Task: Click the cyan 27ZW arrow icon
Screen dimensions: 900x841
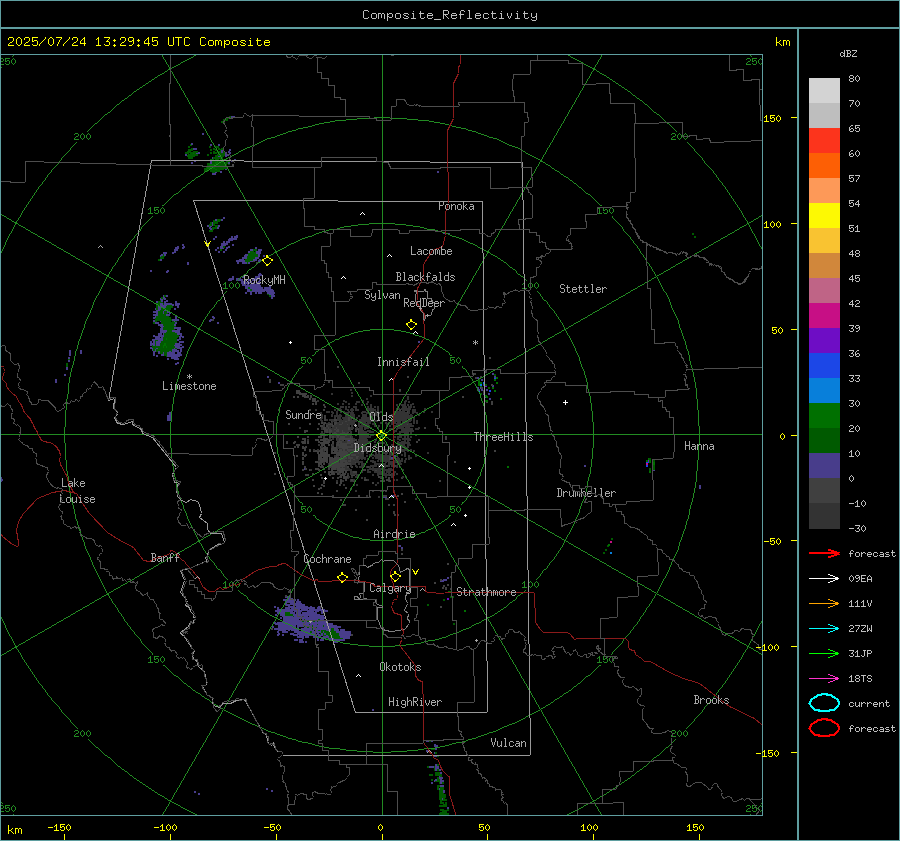Action: (x=824, y=629)
